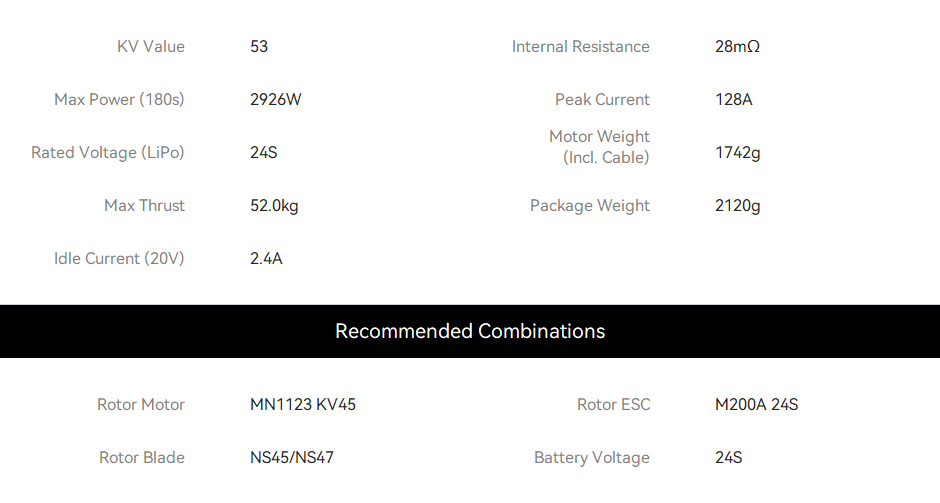Click the KV Value label

pyautogui.click(x=150, y=47)
